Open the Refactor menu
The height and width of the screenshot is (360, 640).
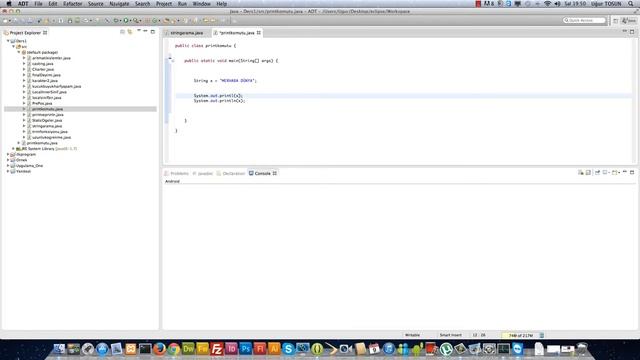(73, 4)
